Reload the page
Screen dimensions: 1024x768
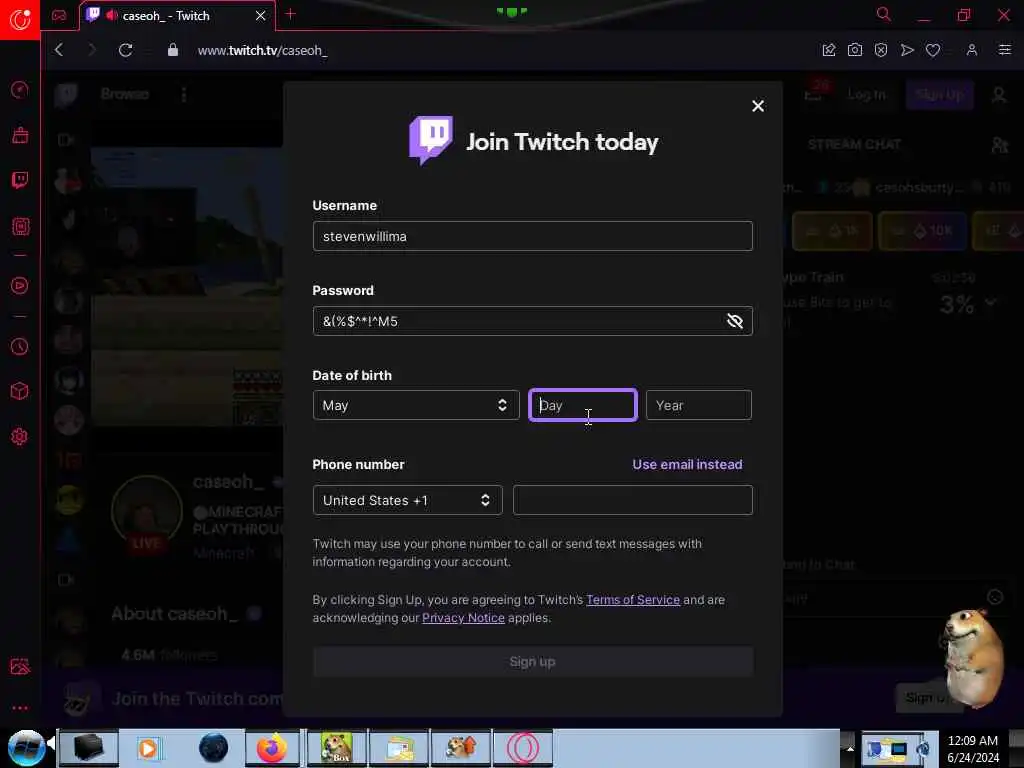(125, 50)
